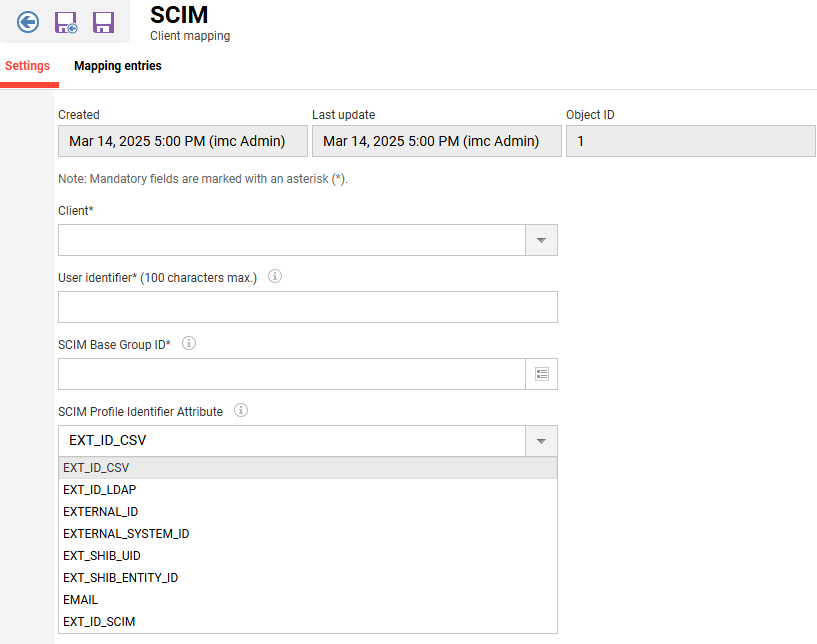The width and height of the screenshot is (817, 644).
Task: Expand the Client dropdown arrow
Action: 541,240
